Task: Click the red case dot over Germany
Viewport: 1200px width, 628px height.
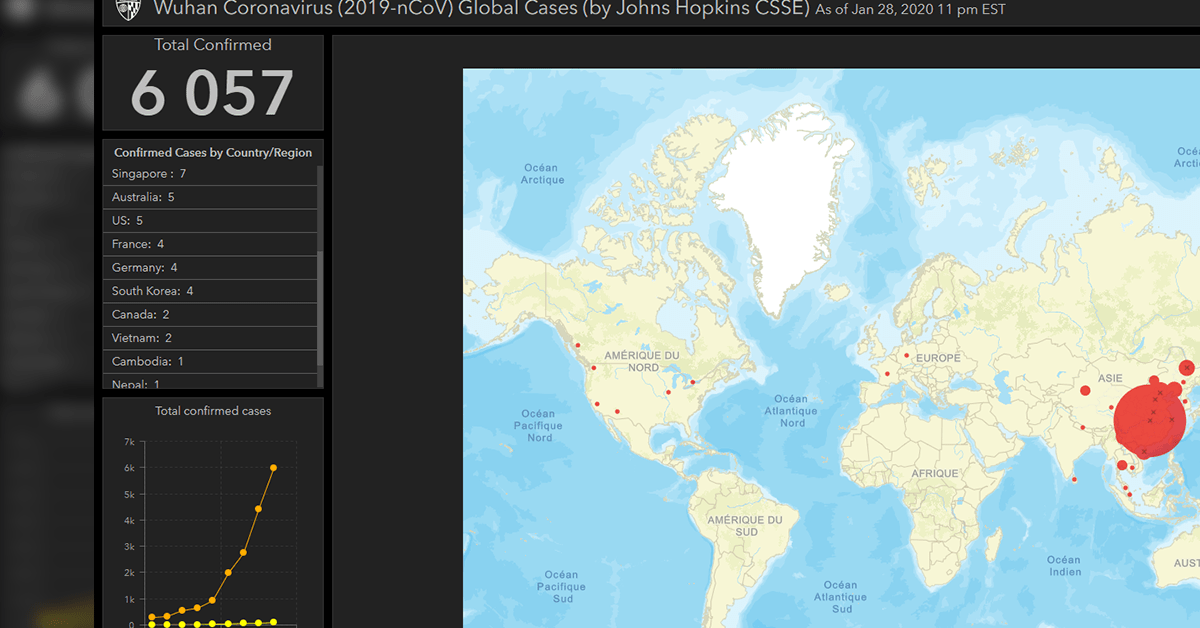Action: [x=907, y=355]
